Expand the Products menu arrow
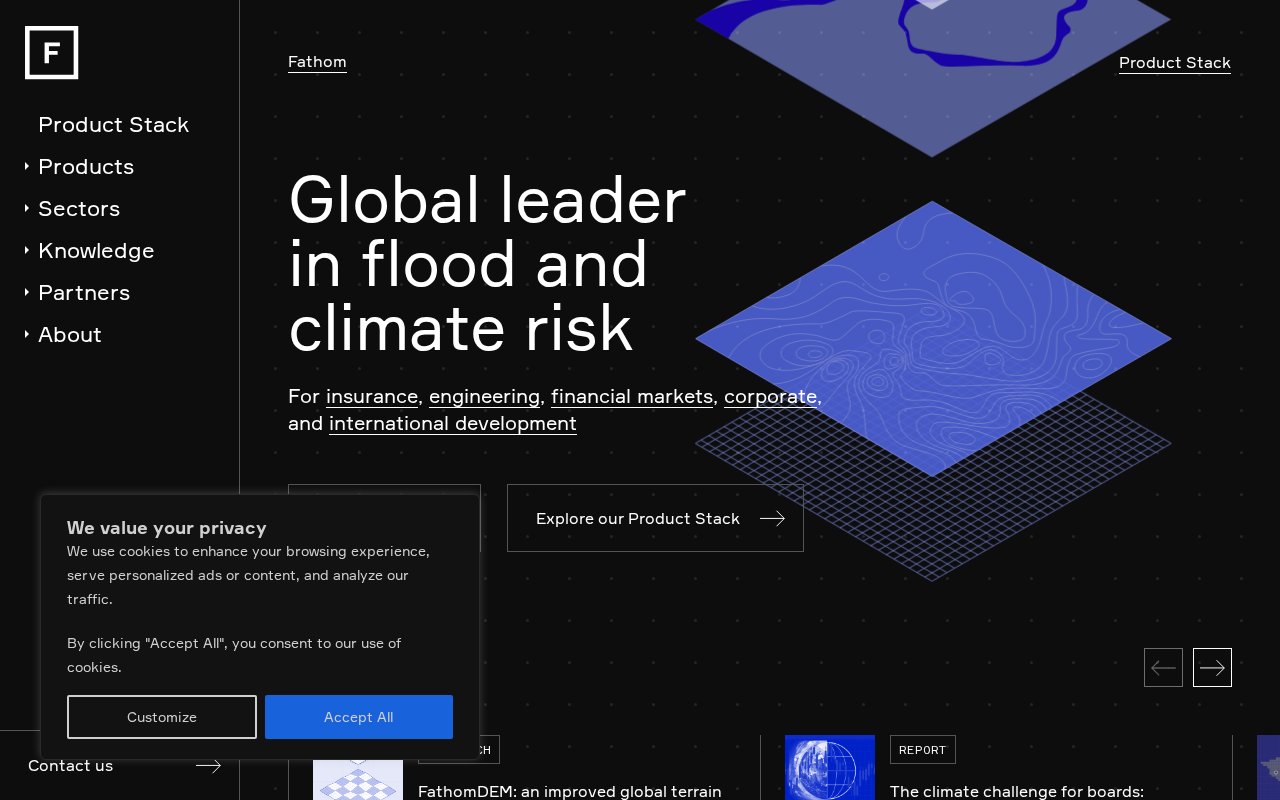This screenshot has width=1280, height=800. point(27,166)
